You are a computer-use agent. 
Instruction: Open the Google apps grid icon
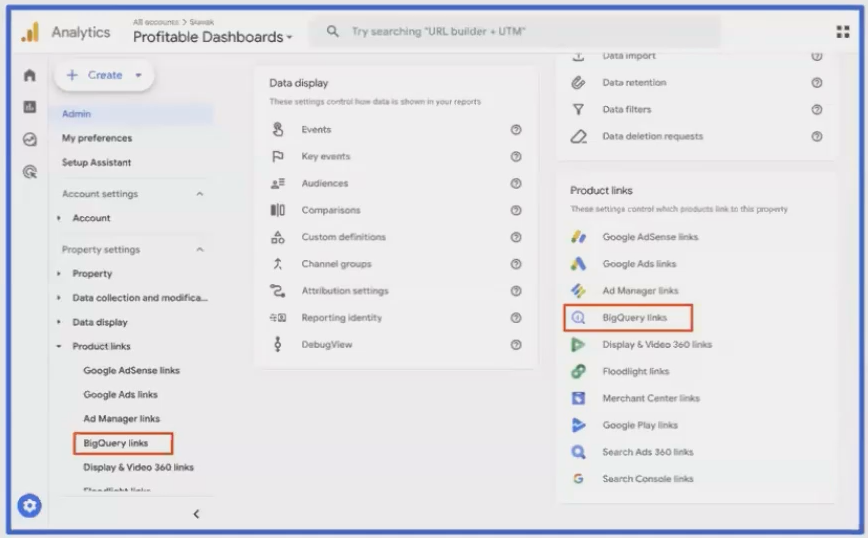coord(843,32)
